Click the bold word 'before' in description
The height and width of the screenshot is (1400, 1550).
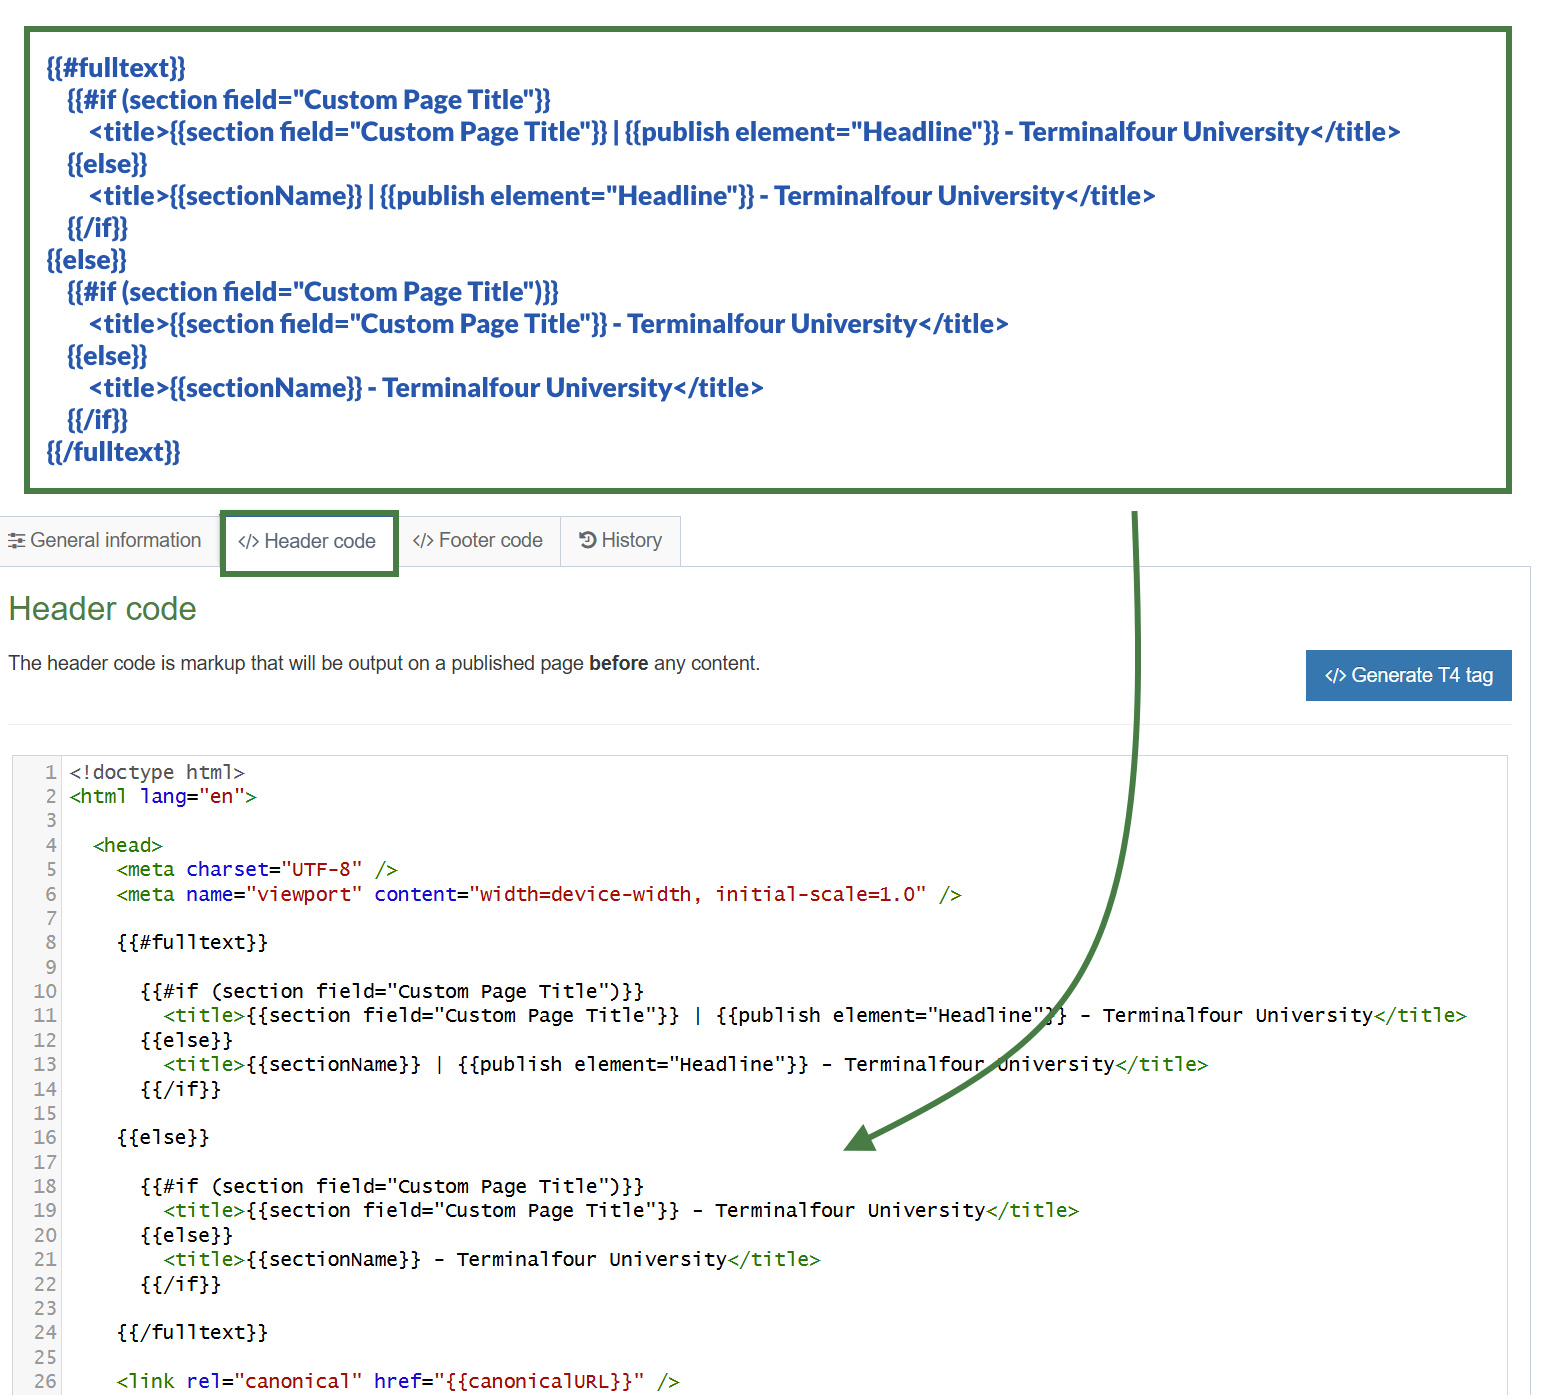click(x=618, y=663)
